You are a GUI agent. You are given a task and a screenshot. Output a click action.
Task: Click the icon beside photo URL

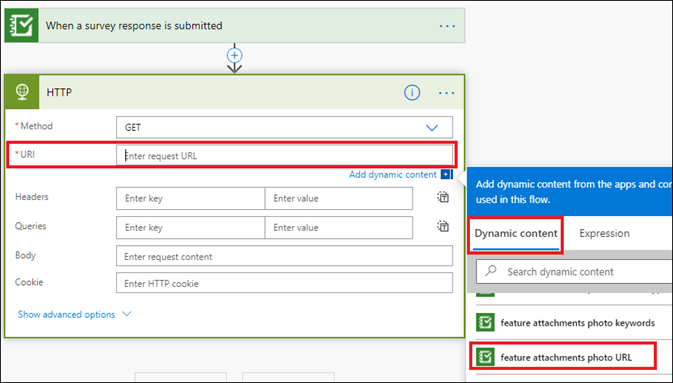pos(485,357)
